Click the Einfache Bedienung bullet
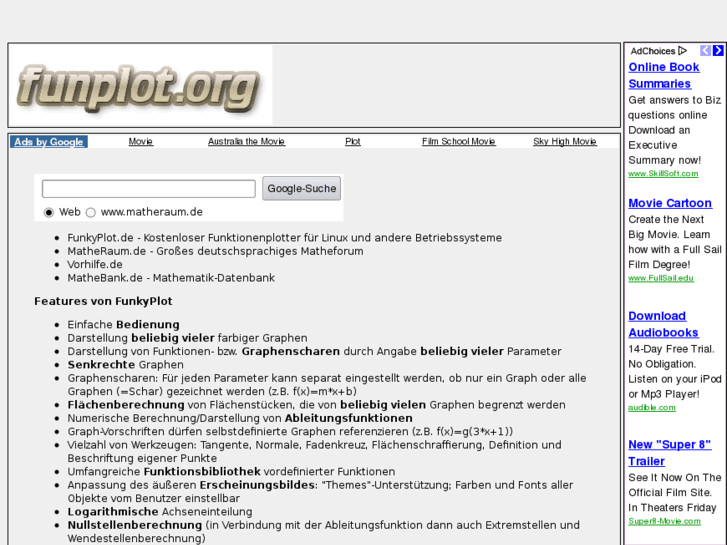 click(x=123, y=325)
